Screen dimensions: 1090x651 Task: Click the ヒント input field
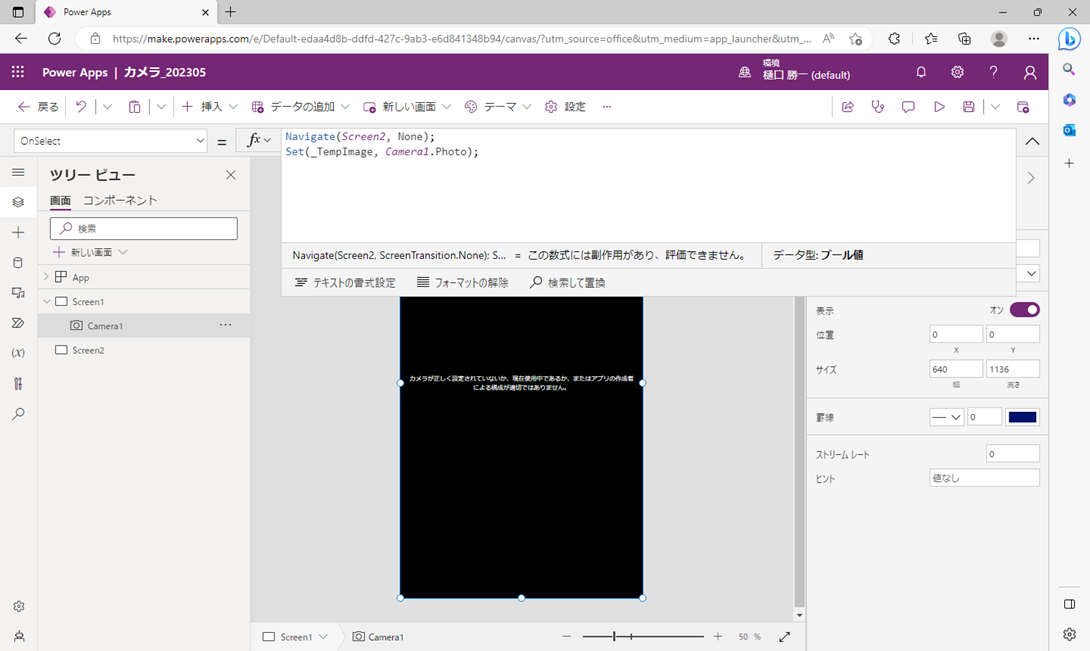coord(984,478)
